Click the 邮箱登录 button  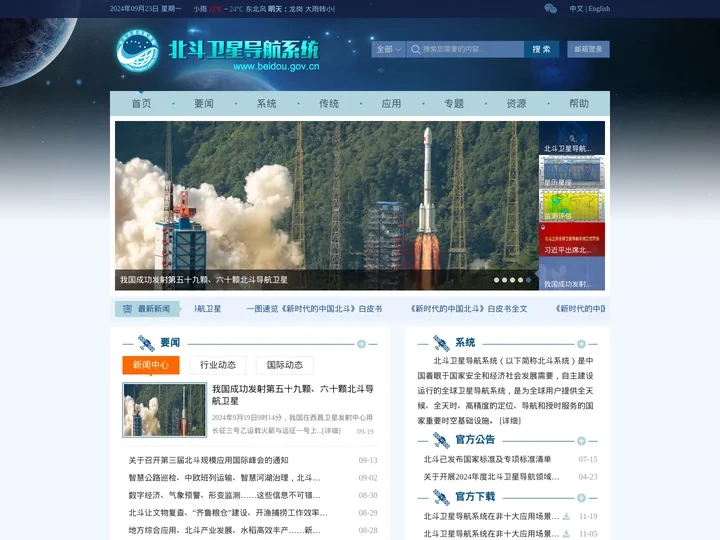(x=588, y=49)
